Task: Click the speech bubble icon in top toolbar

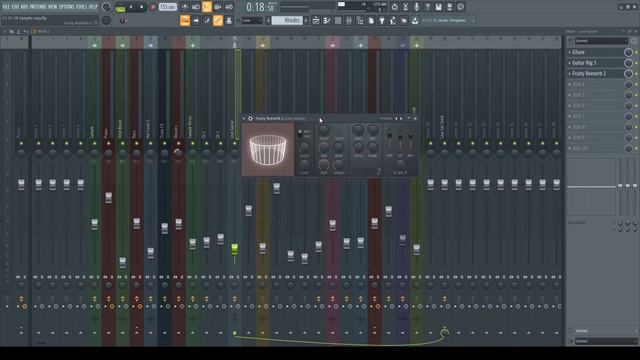Action: tap(460, 7)
